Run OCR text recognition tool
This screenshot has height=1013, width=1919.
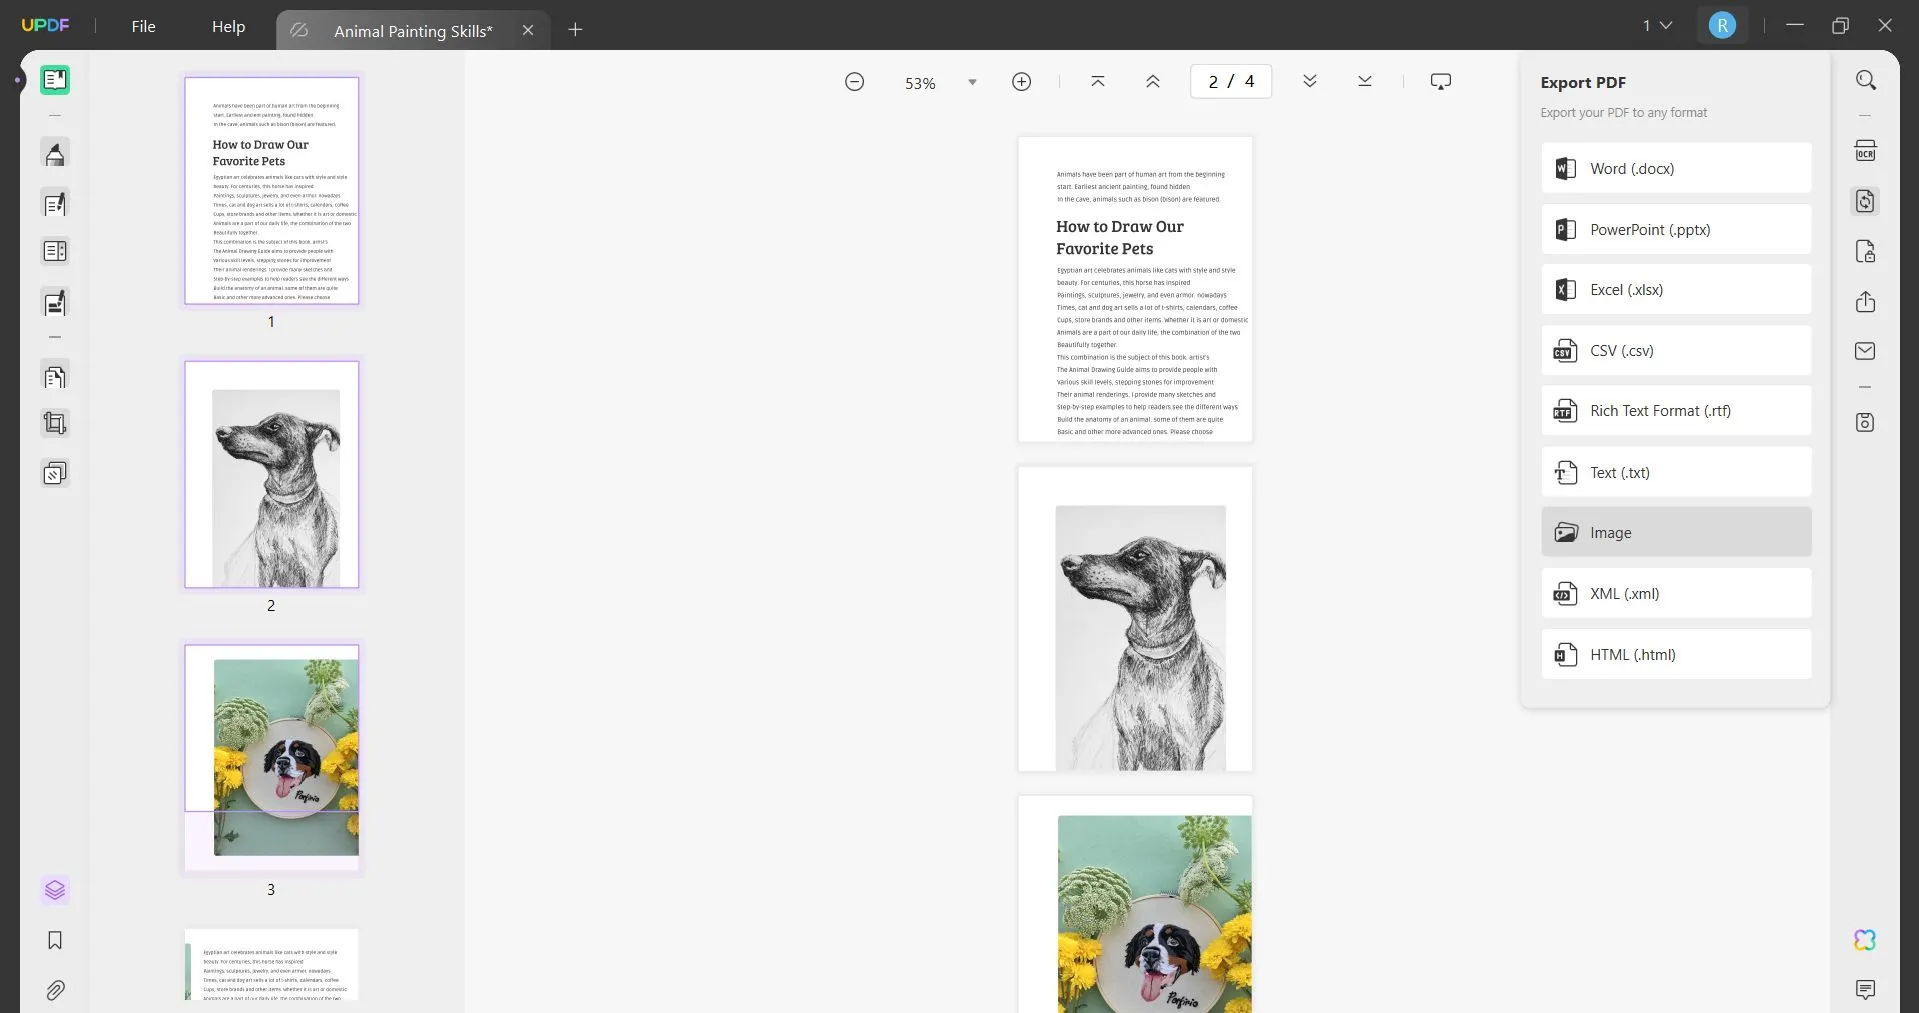point(1866,151)
